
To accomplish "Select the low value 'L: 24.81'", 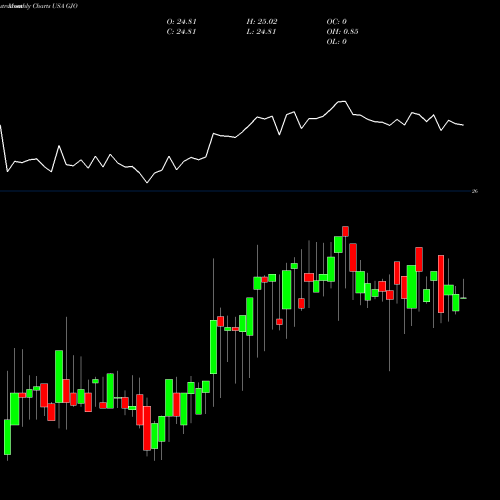I will tap(261, 32).
